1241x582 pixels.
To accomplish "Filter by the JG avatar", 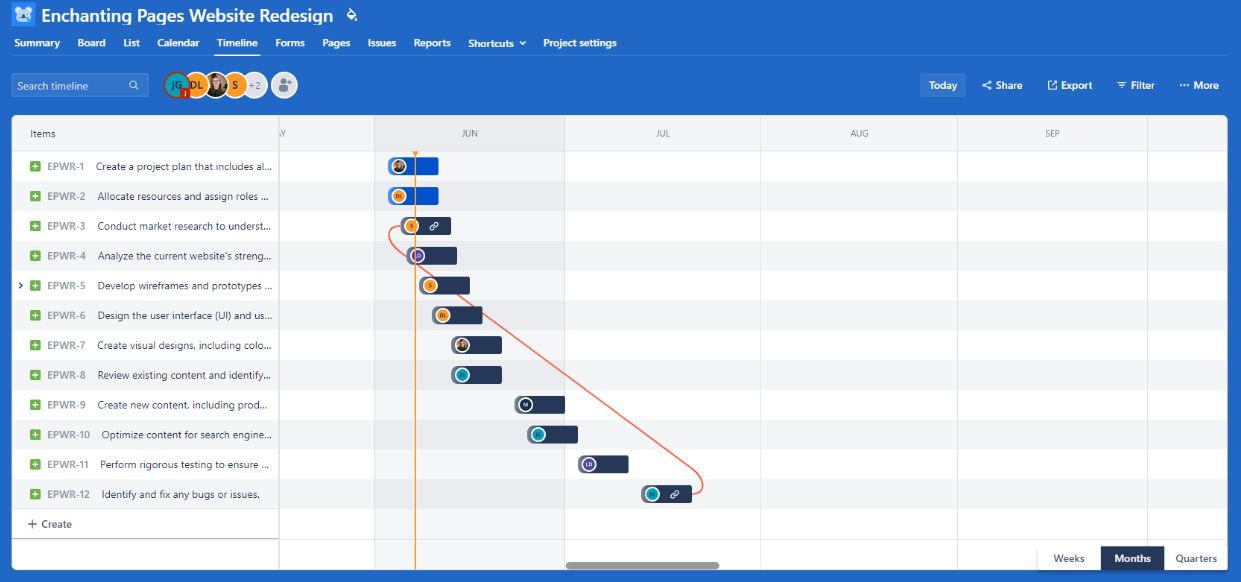I will pyautogui.click(x=177, y=86).
